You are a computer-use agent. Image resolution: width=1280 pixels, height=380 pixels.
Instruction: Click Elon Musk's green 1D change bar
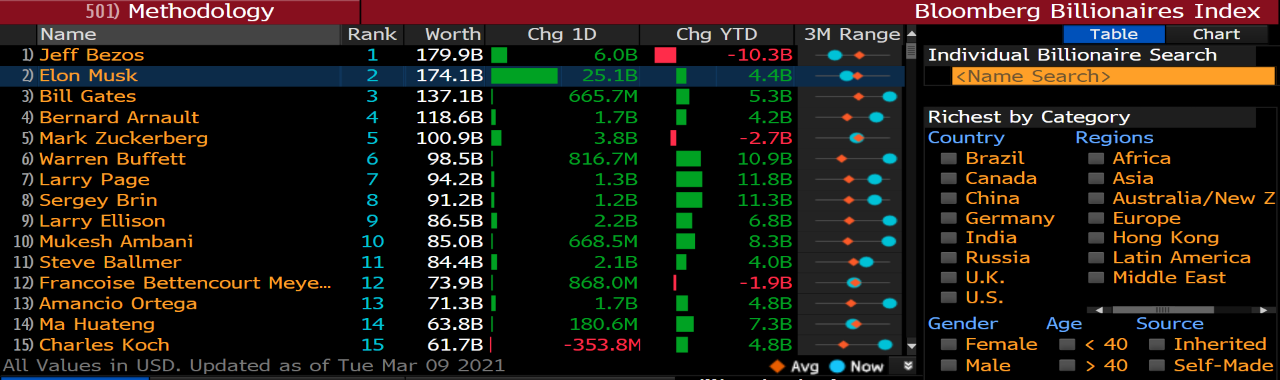click(524, 76)
